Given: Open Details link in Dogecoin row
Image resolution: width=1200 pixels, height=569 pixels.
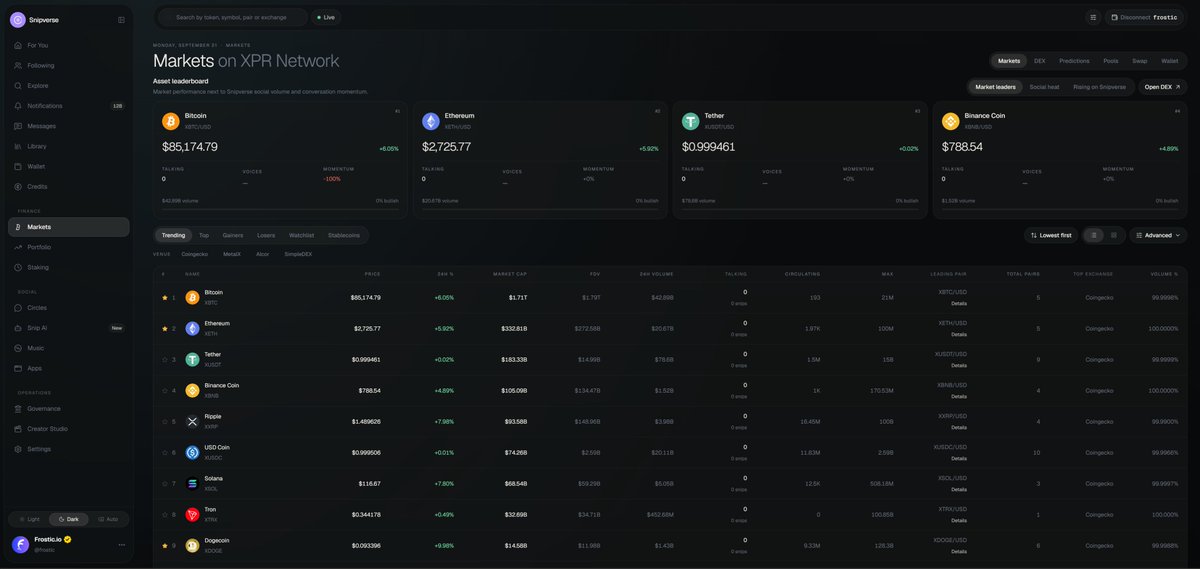Looking at the screenshot, I should 959,551.
